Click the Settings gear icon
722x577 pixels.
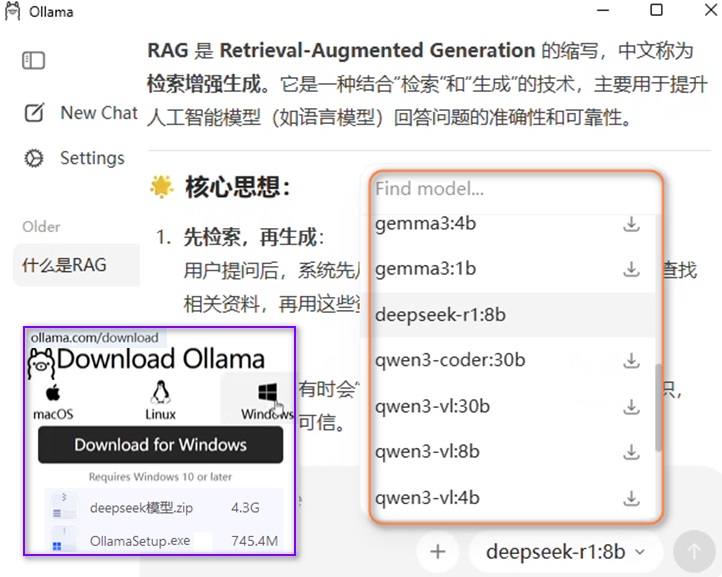coord(34,158)
